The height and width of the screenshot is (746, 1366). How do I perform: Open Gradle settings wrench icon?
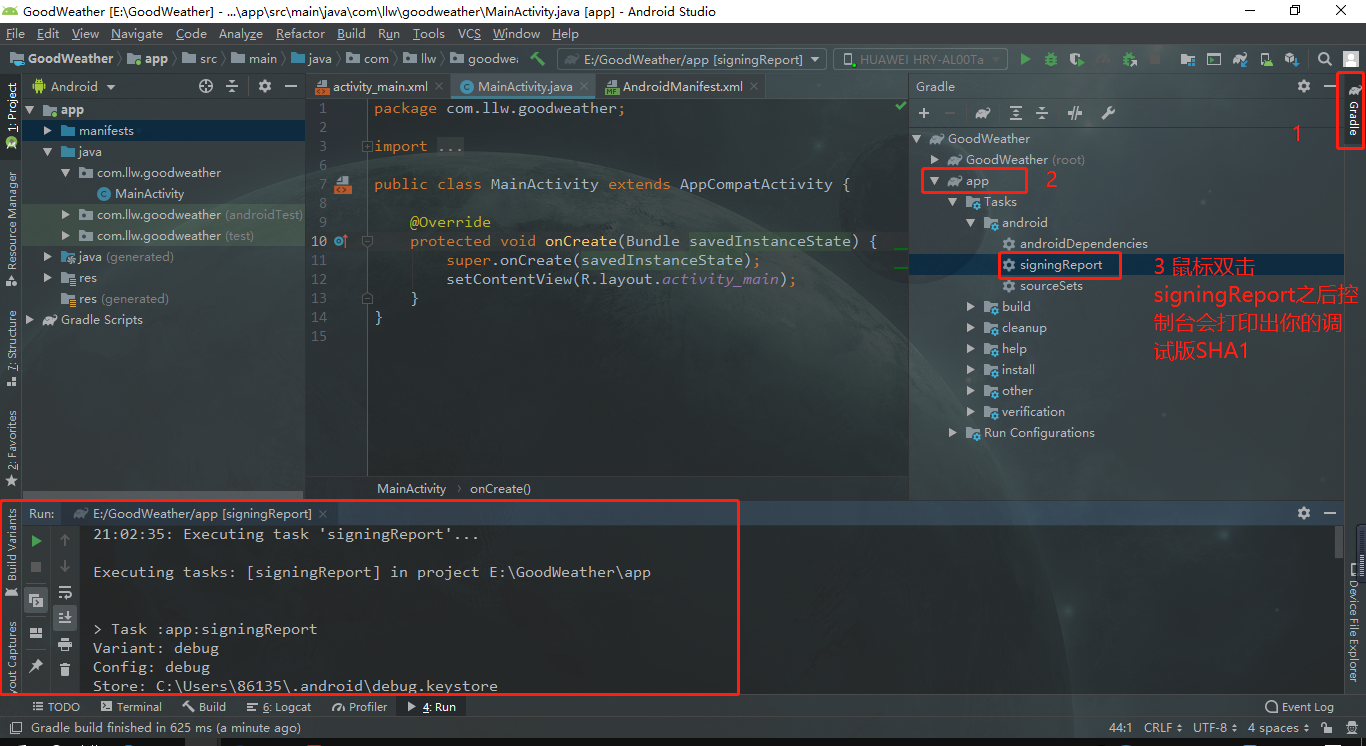[x=1108, y=113]
